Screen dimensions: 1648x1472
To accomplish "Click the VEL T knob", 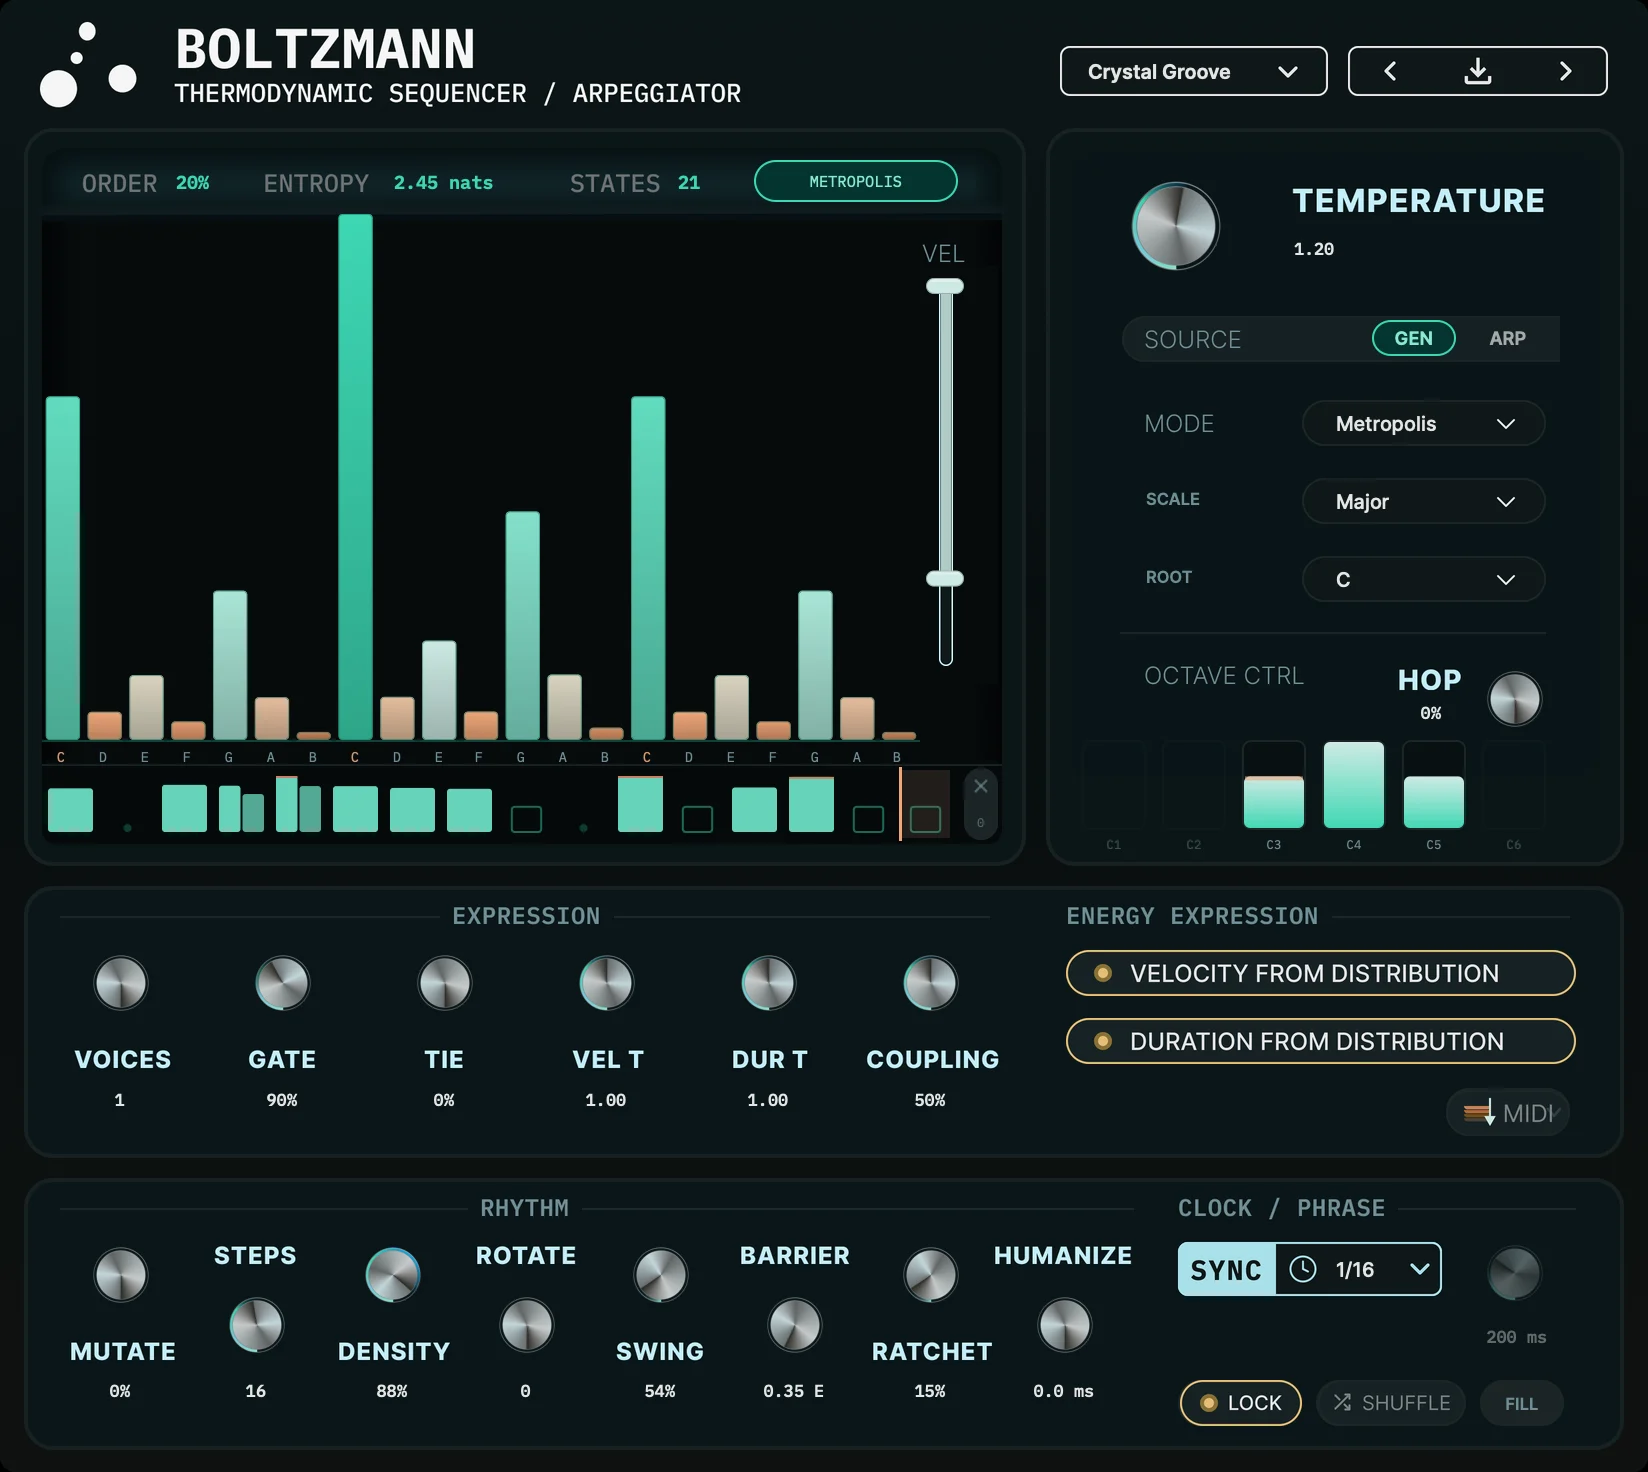I will tap(607, 983).
